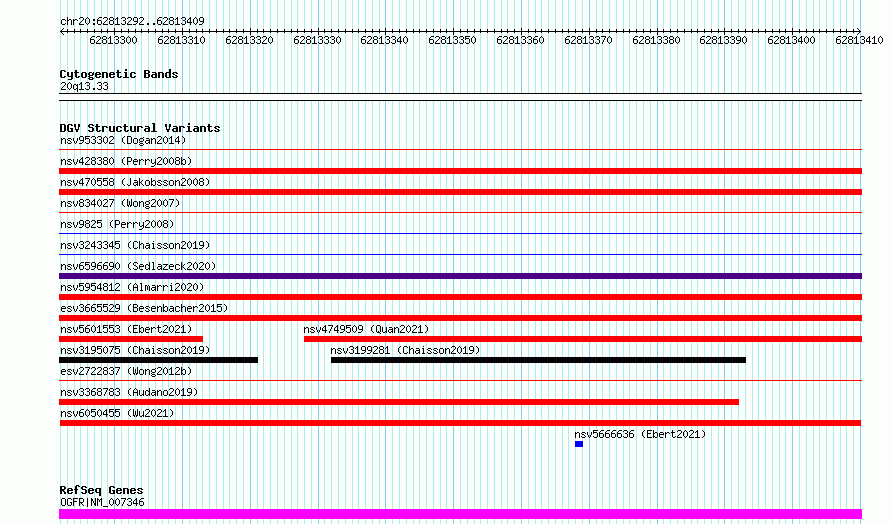Screen dimensions: 890x524
Task: Click ruler position 62813360
Action: pos(520,40)
